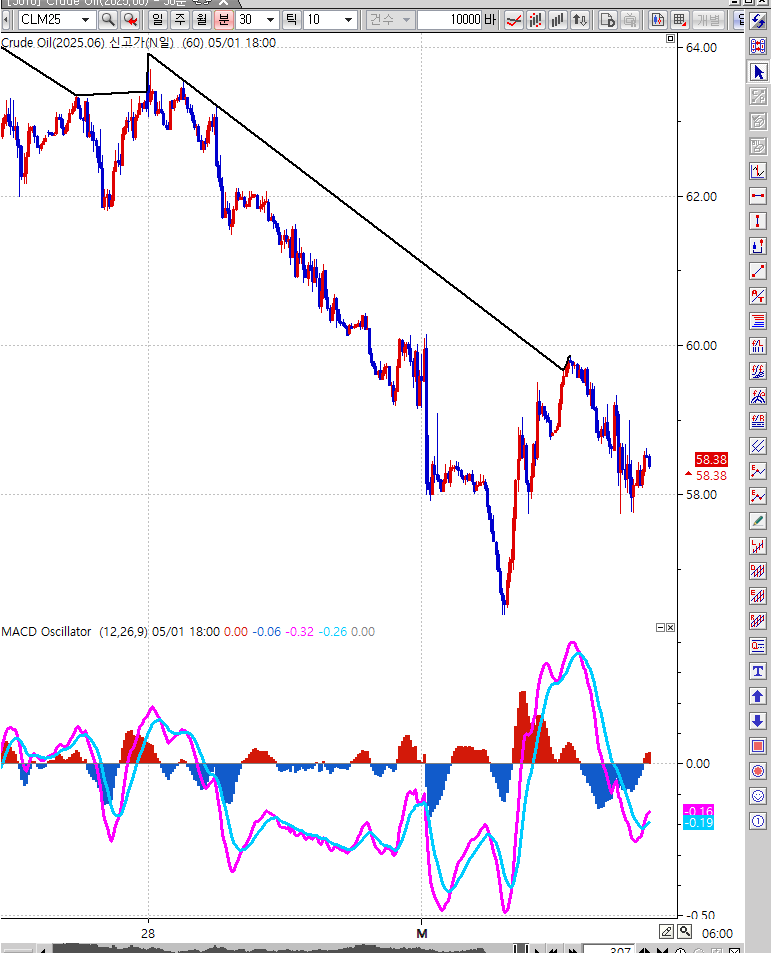Click the 월 (monthly) period button
This screenshot has height=953, width=771.
[201, 19]
